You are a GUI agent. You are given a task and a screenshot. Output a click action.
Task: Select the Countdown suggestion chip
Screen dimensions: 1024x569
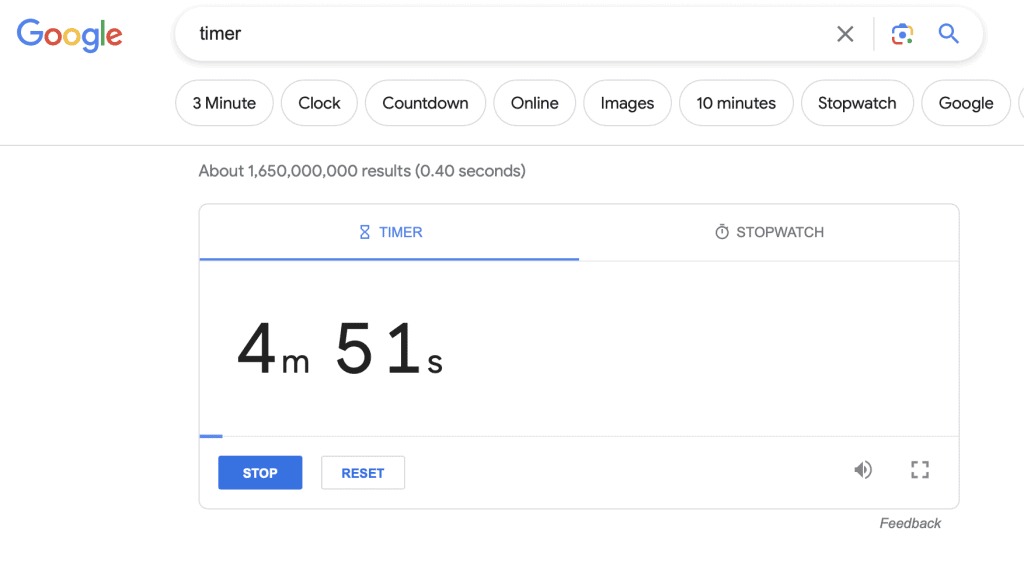(x=425, y=103)
